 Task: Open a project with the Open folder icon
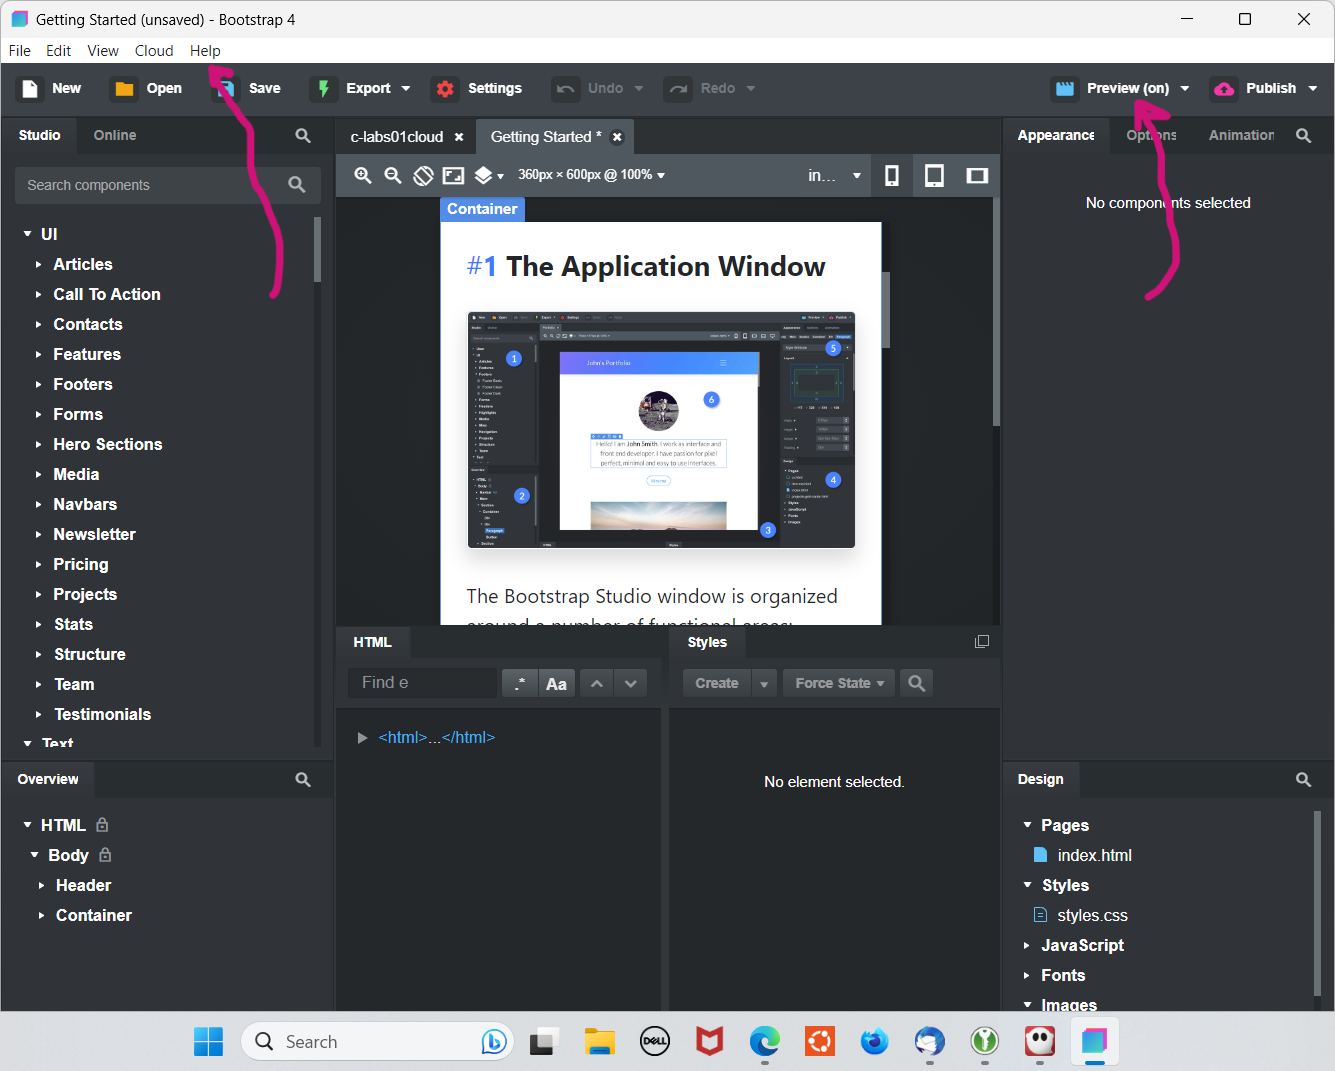[124, 89]
